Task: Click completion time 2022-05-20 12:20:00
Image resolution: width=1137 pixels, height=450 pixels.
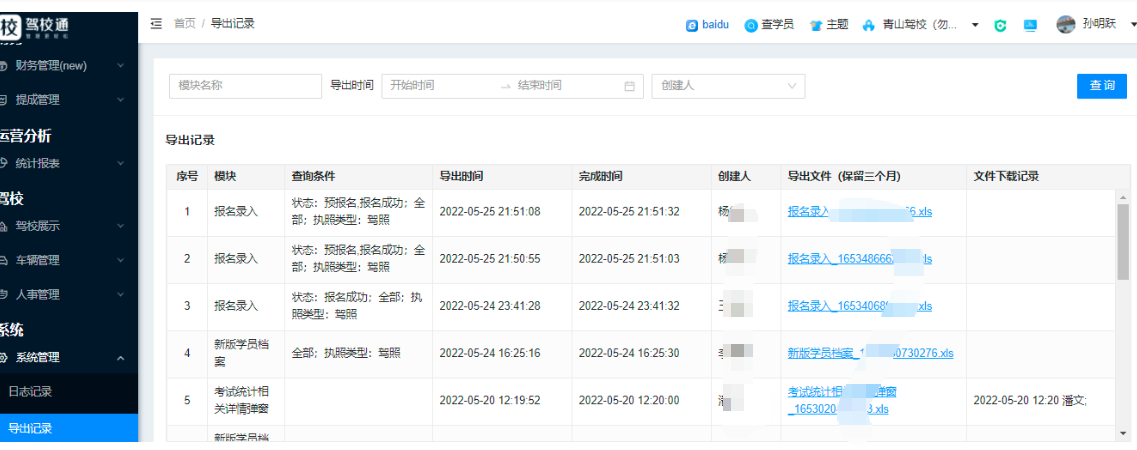Action: pos(629,401)
